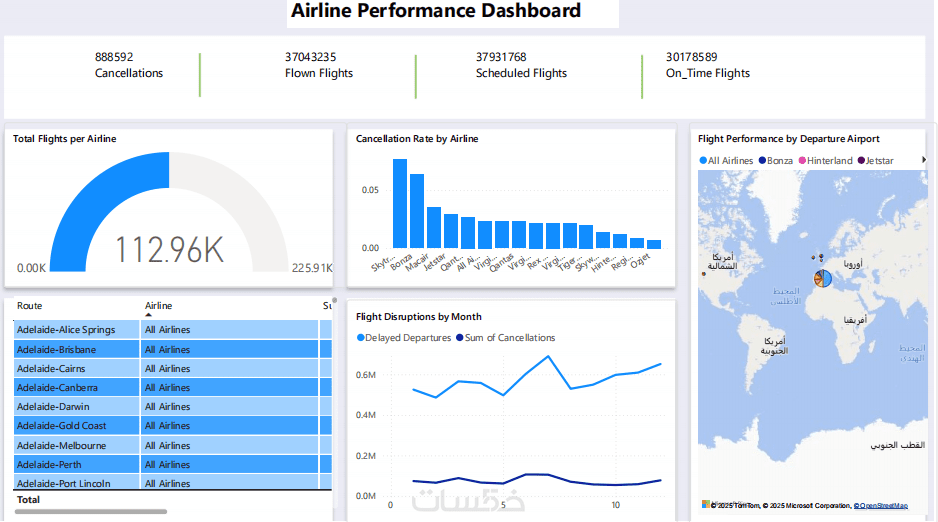The image size is (938, 522).
Task: Click the vertical scroll thumb at the table's top right
Action: (x=334, y=301)
